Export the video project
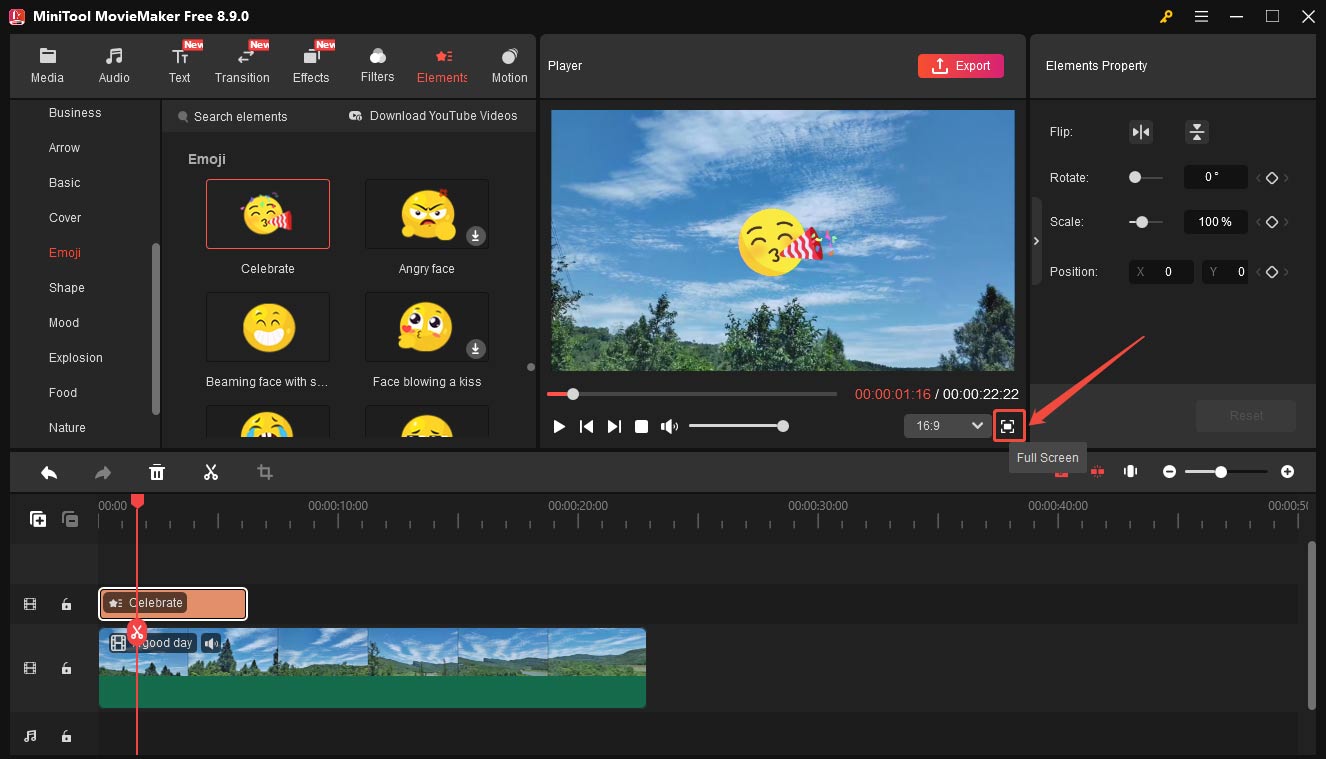The width and height of the screenshot is (1326, 759). (960, 66)
